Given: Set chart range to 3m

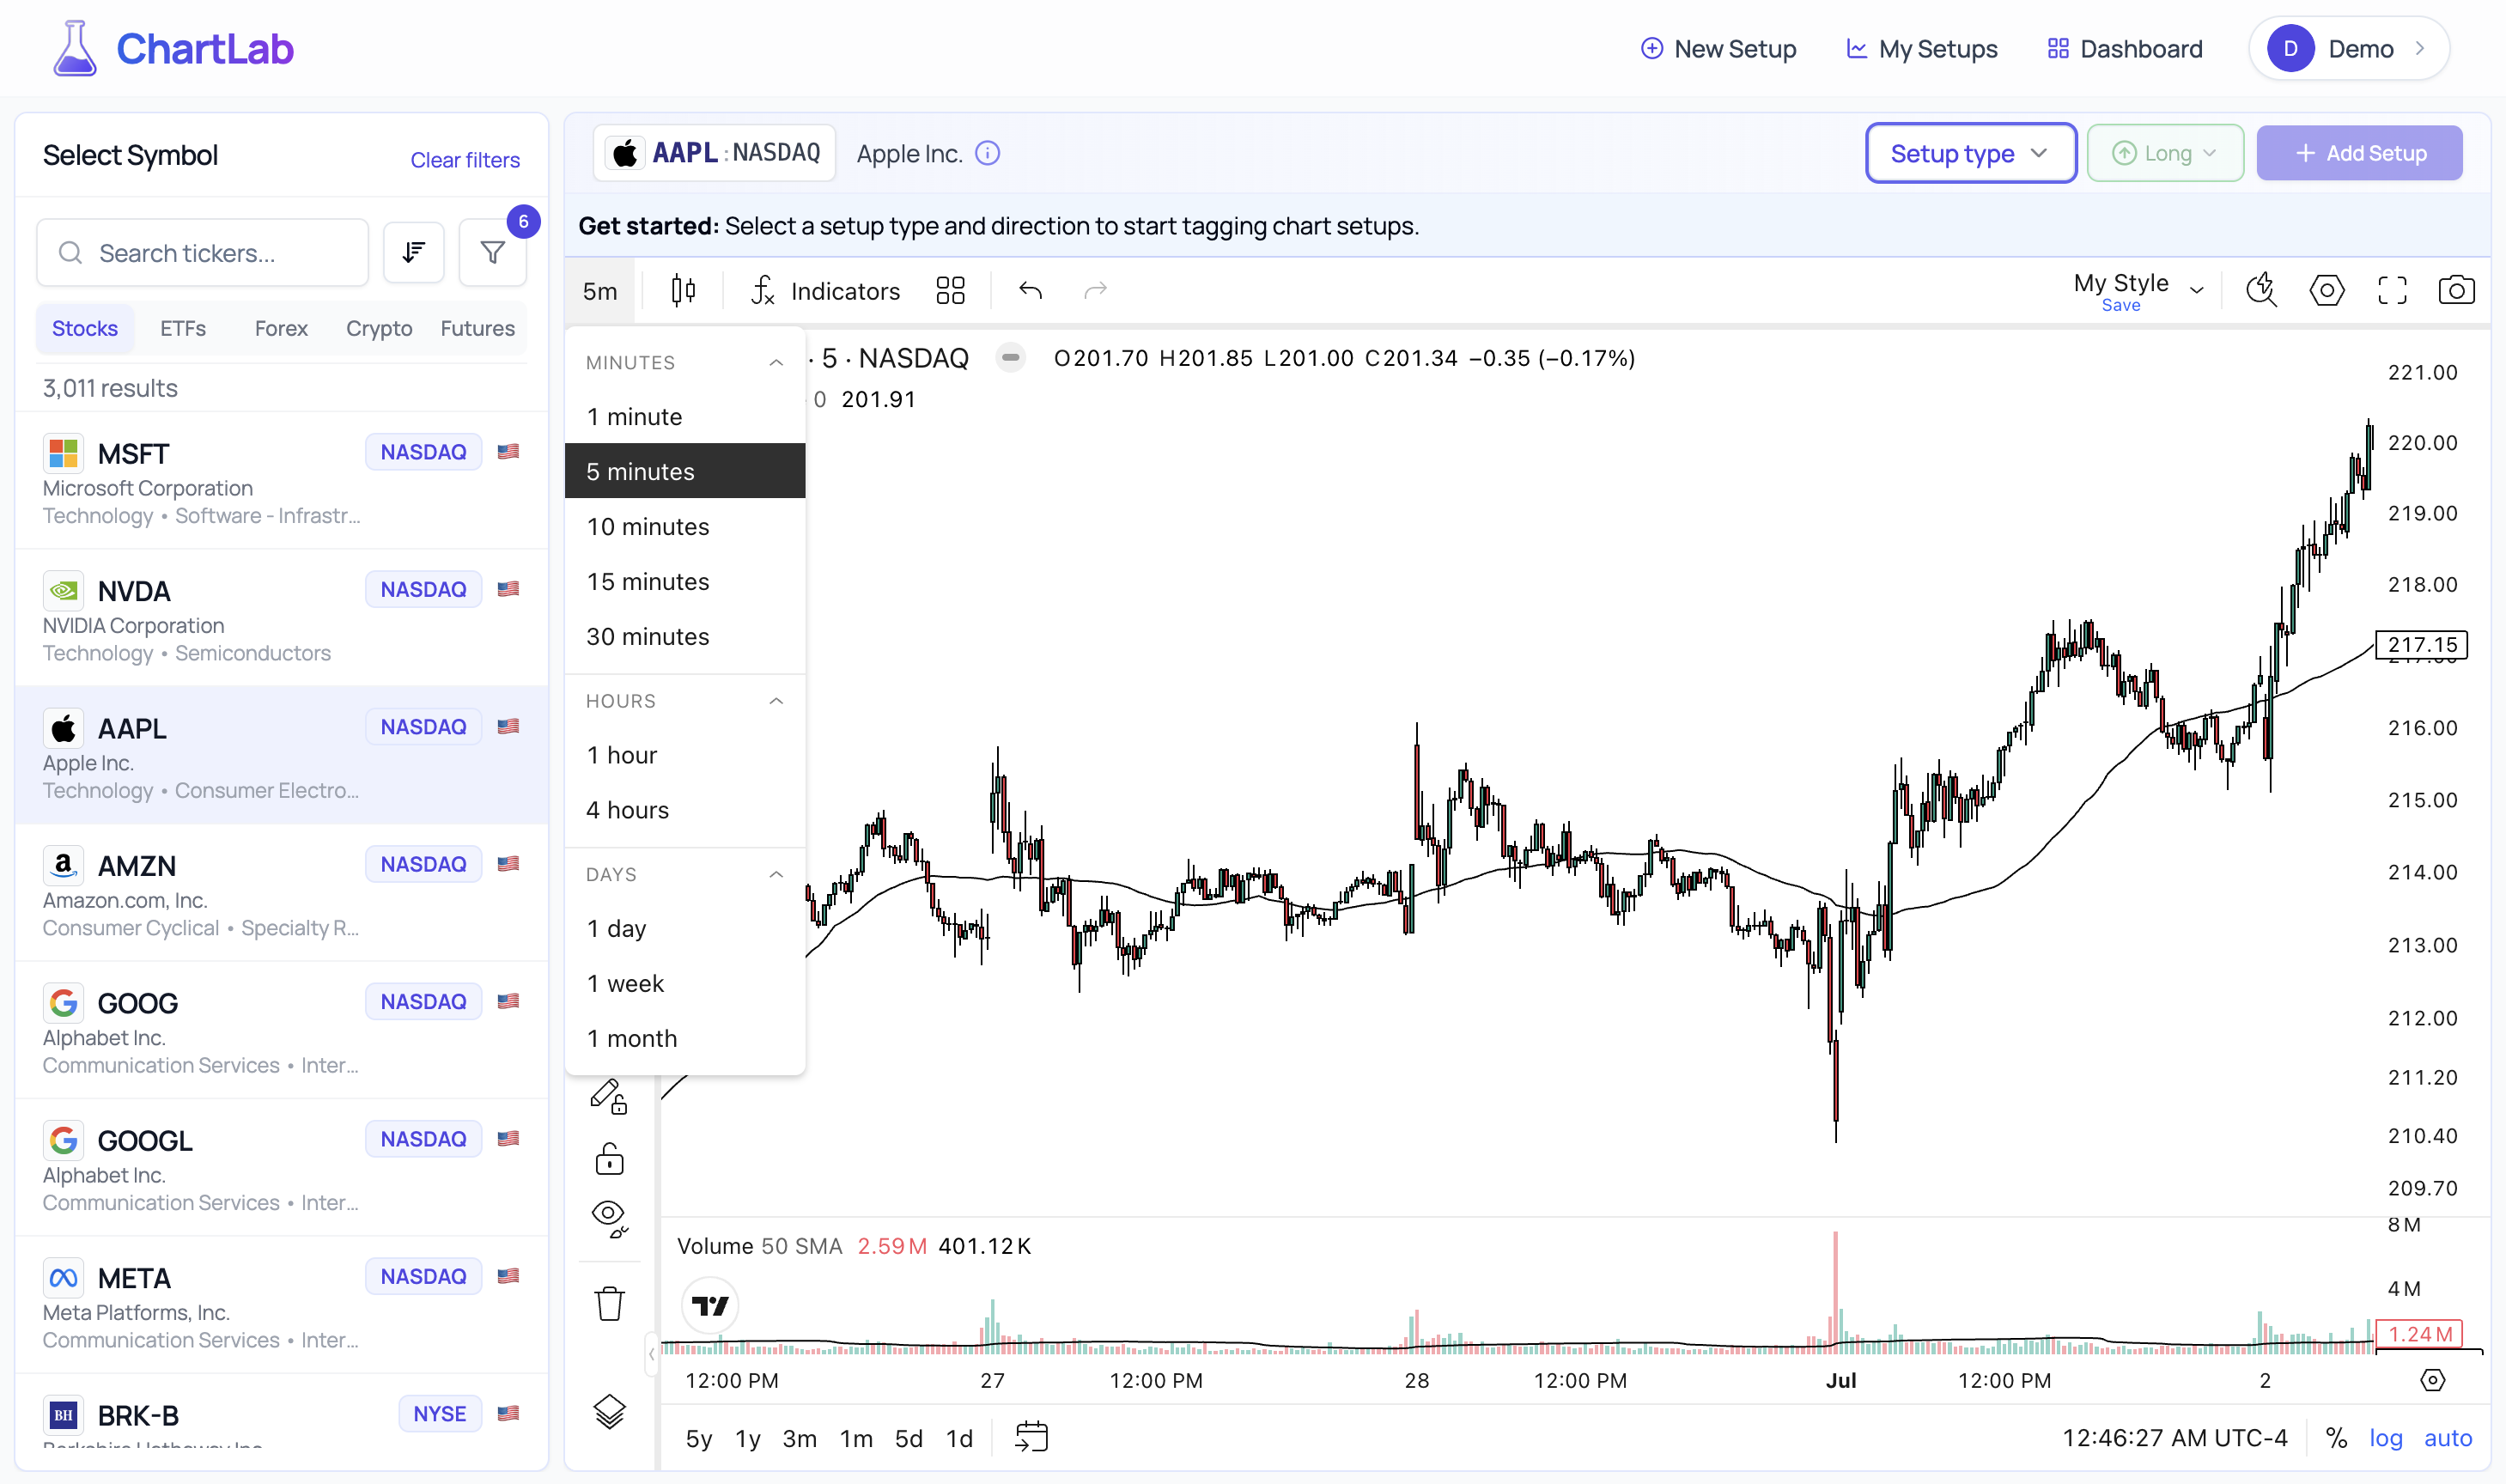Looking at the screenshot, I should coord(799,1438).
